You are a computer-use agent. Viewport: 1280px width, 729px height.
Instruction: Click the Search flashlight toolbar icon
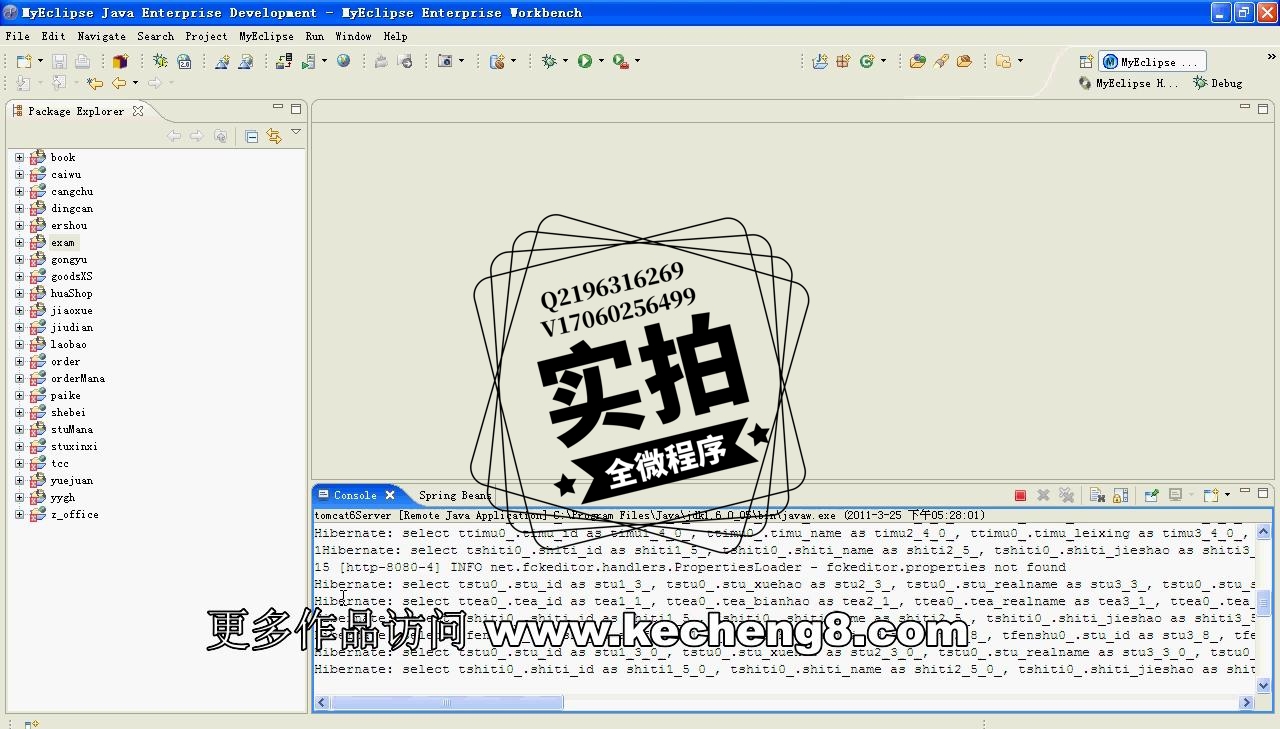click(x=941, y=61)
